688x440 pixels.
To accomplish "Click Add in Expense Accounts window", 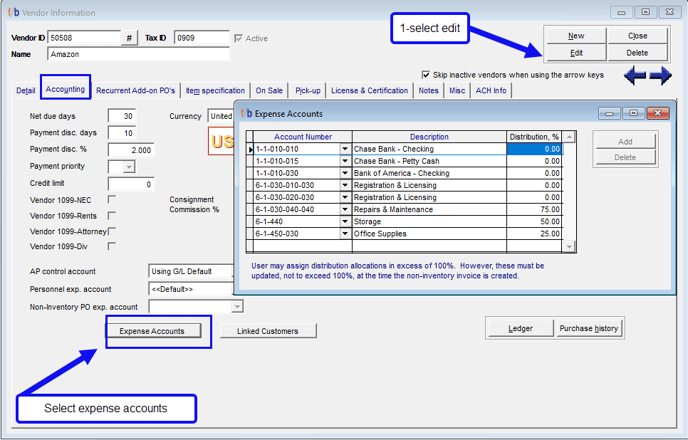I will point(625,142).
